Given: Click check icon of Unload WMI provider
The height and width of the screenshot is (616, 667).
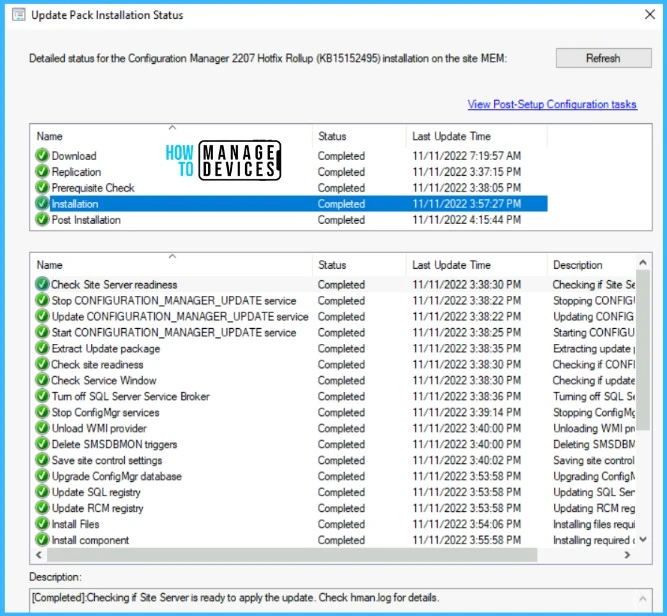Looking at the screenshot, I should 42,428.
